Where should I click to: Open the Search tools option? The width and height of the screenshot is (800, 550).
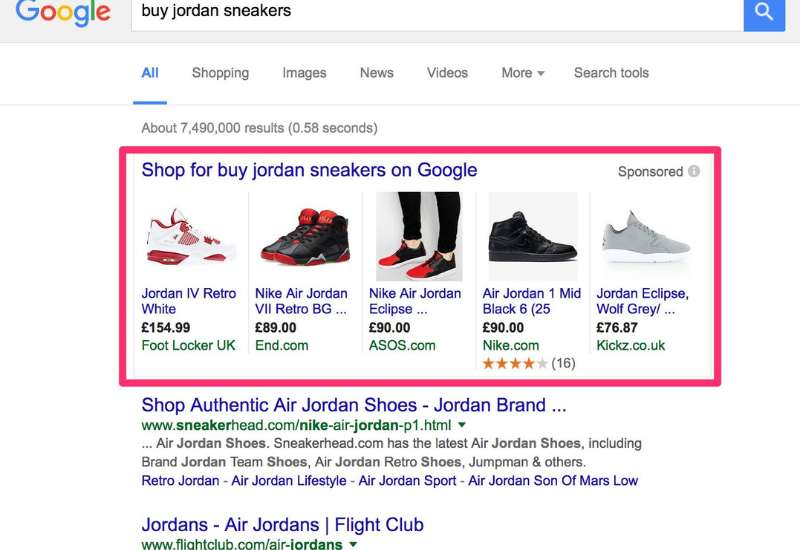[x=611, y=73]
